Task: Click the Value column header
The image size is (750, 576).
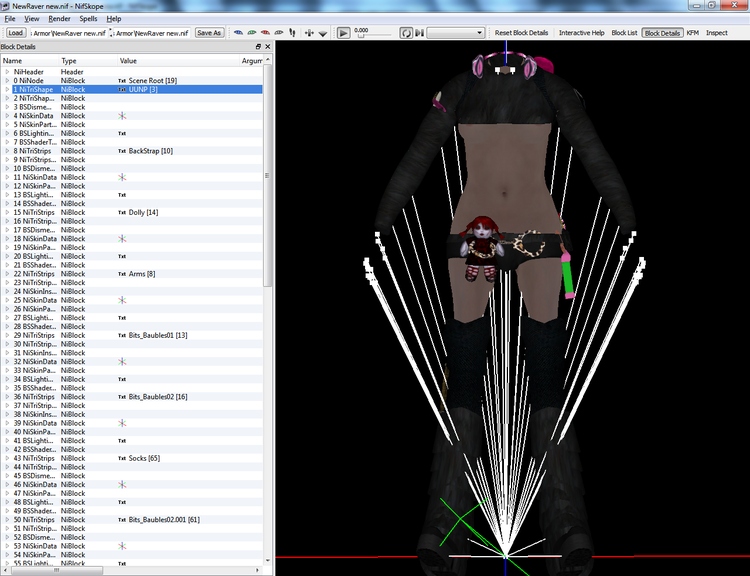Action: (178, 61)
